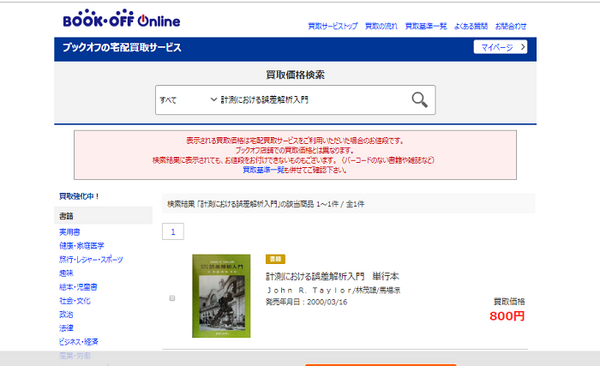This screenshot has height=366, width=600.
Task: Click the green book cover thumbnail
Action: [221, 296]
